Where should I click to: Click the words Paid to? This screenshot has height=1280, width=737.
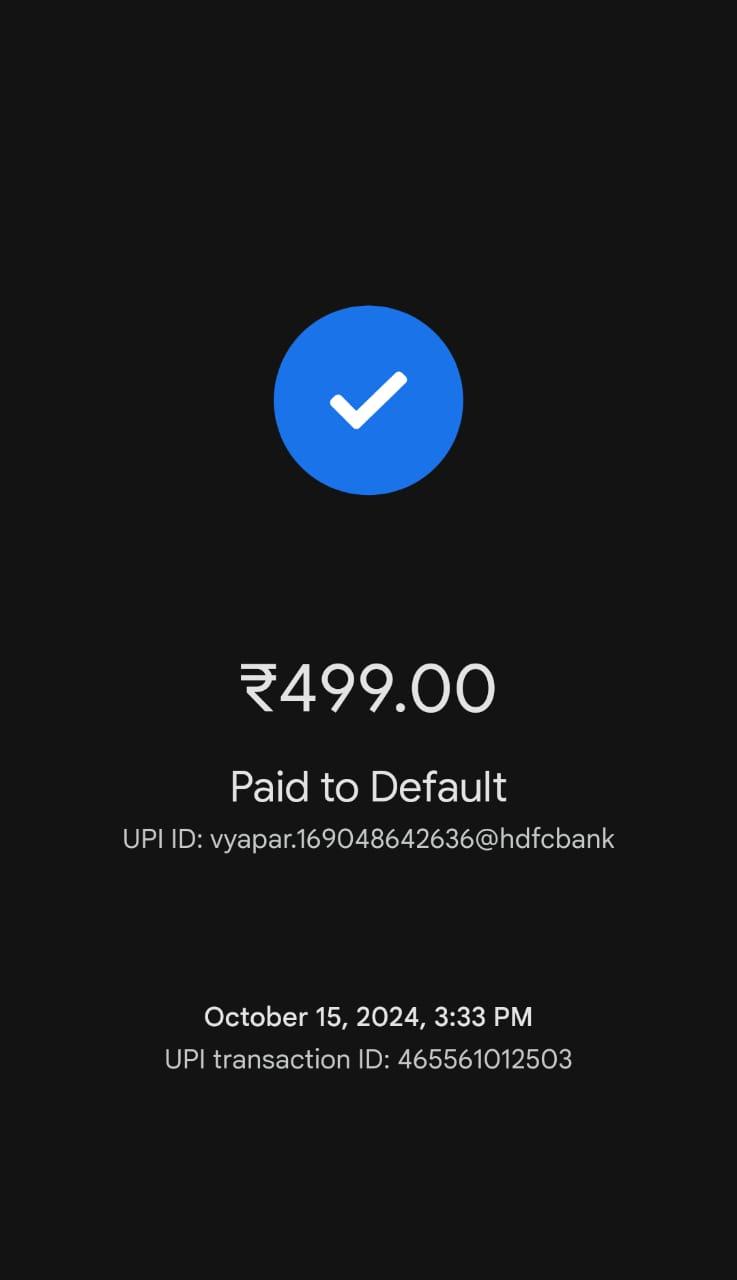pyautogui.click(x=294, y=788)
